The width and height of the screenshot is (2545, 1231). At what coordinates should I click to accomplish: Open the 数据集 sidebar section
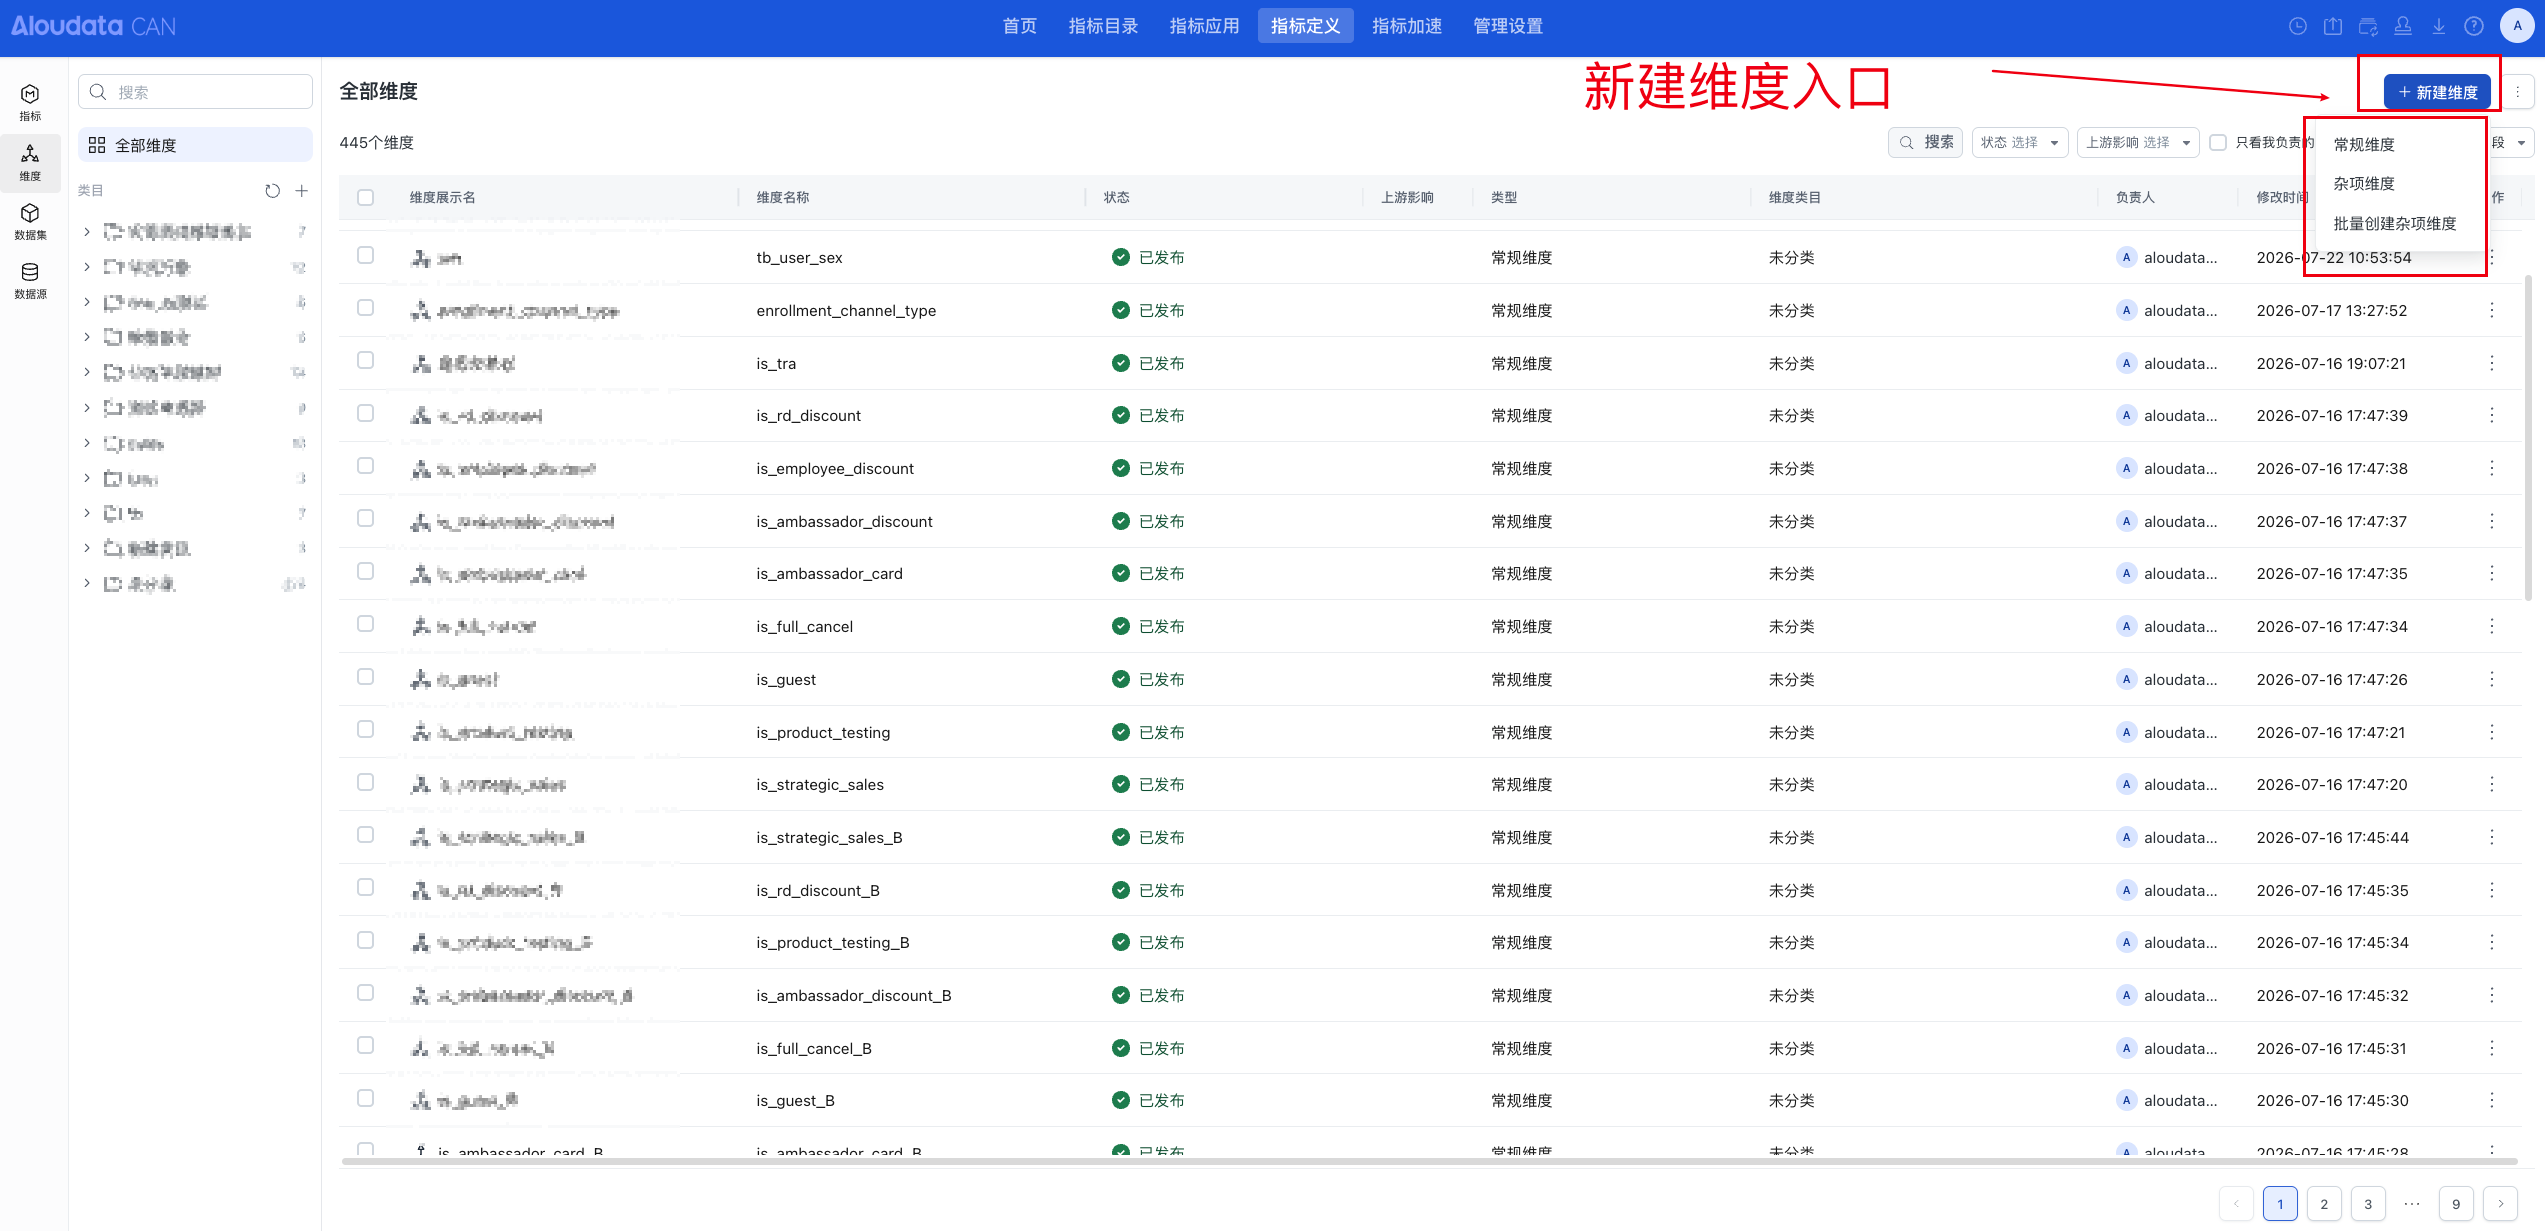(30, 221)
